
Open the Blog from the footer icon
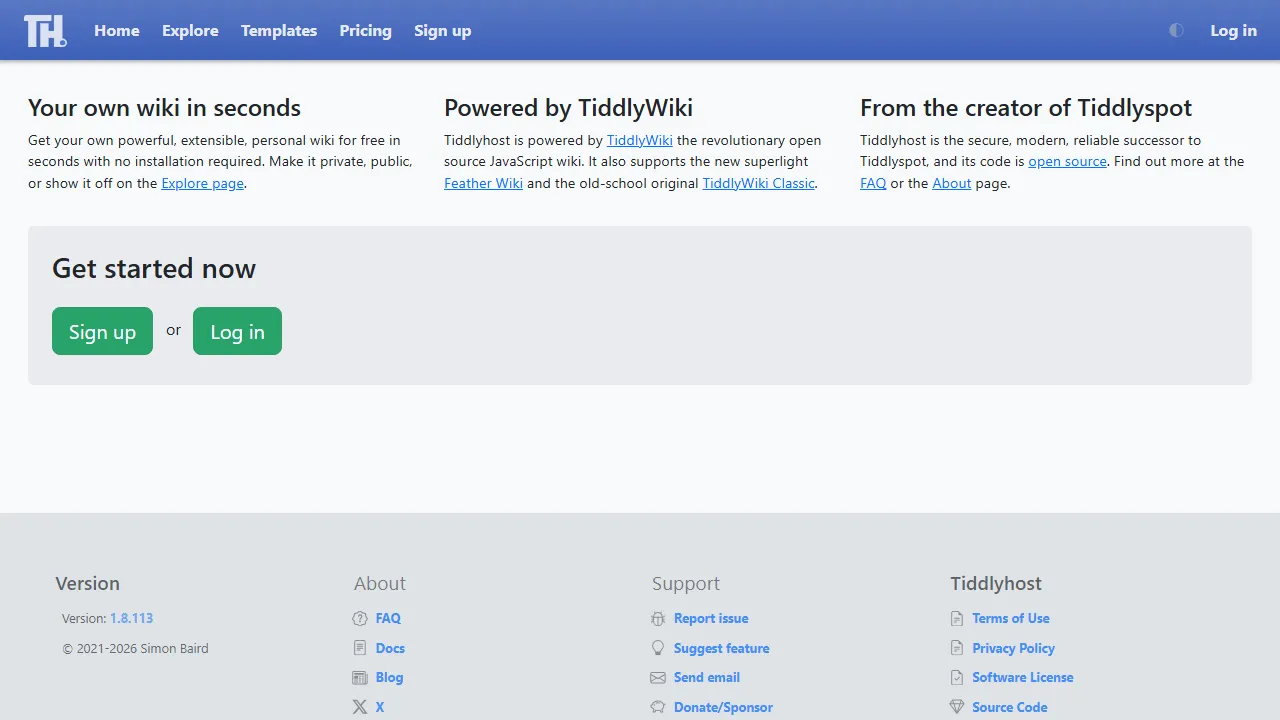click(x=360, y=677)
